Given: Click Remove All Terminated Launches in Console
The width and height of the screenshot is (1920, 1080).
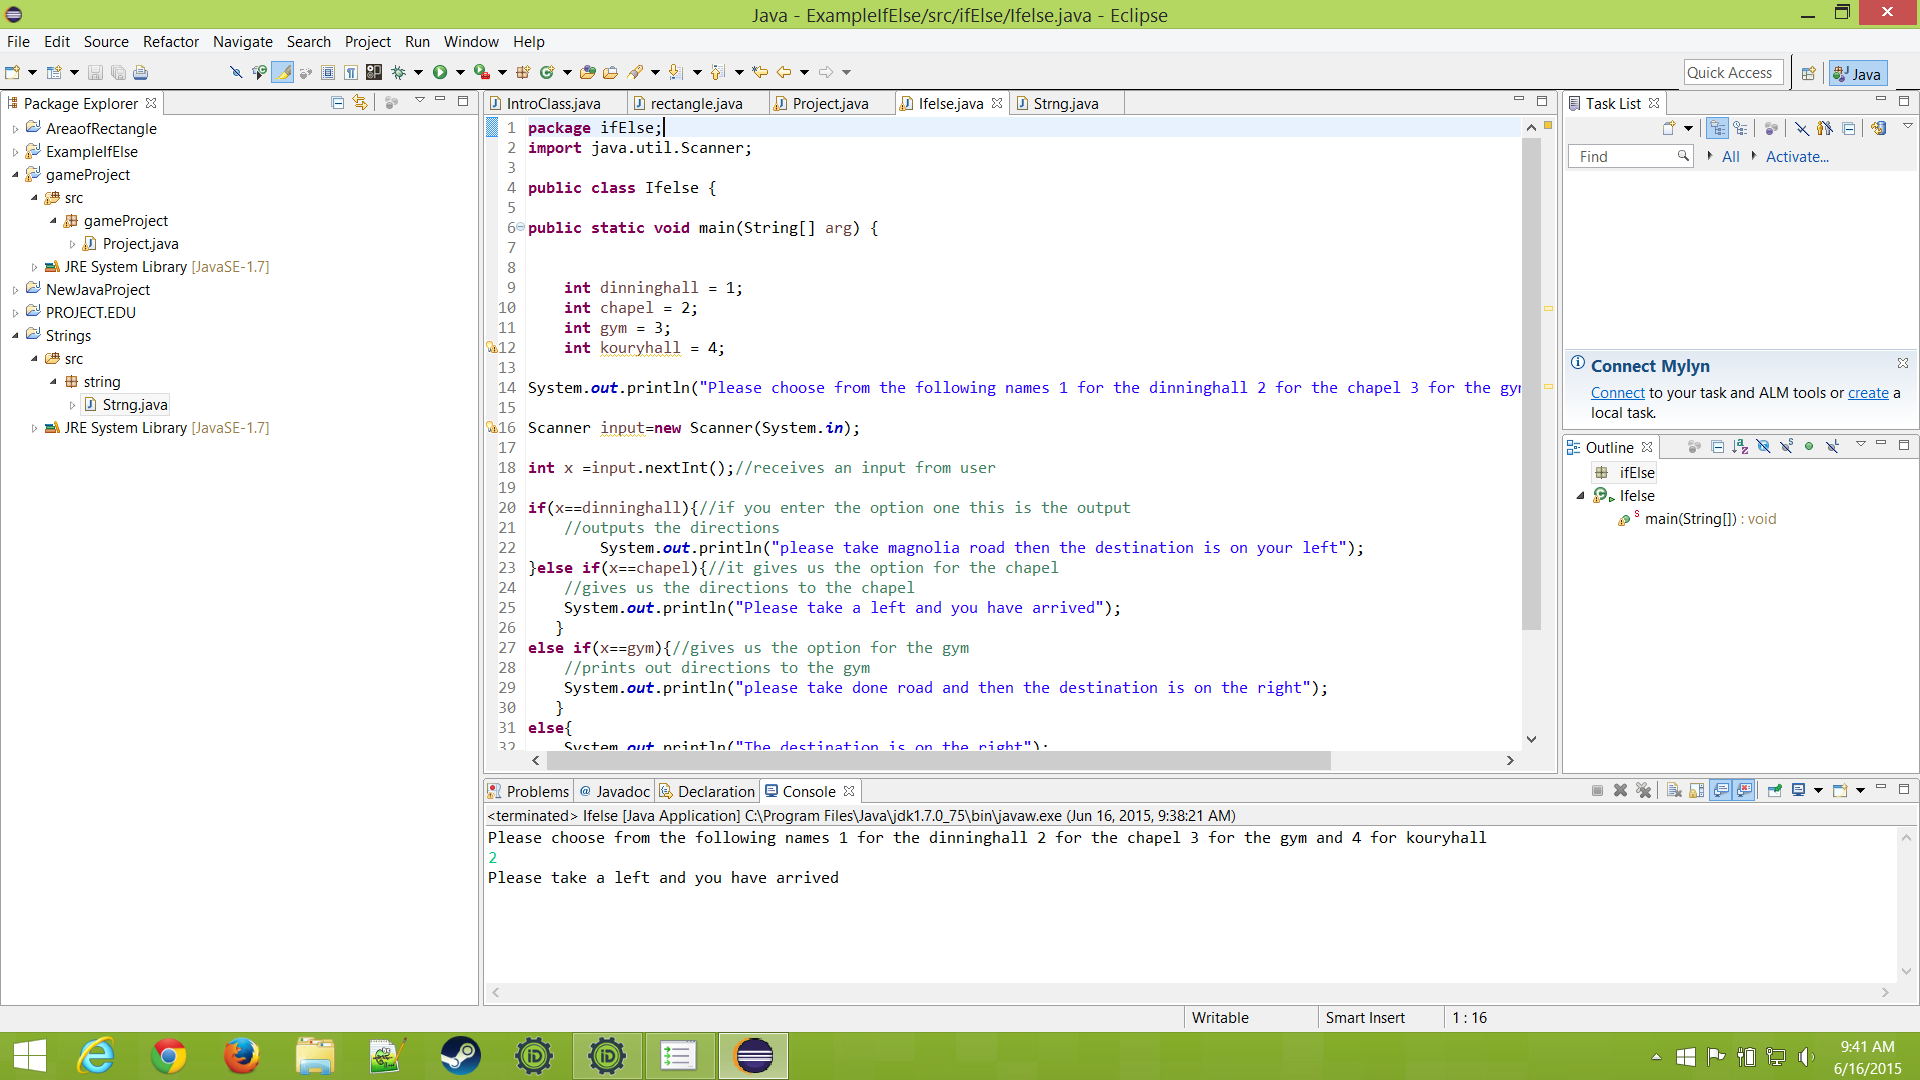Looking at the screenshot, I should (x=1643, y=791).
